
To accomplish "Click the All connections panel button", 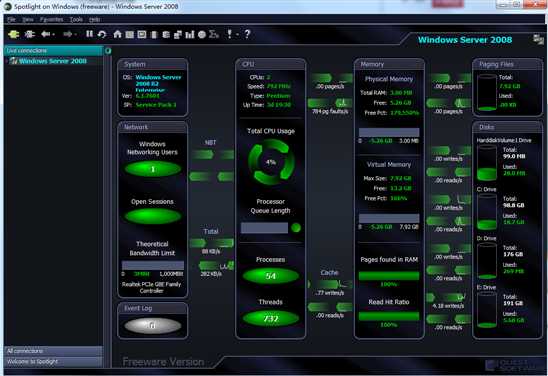I will (53, 351).
